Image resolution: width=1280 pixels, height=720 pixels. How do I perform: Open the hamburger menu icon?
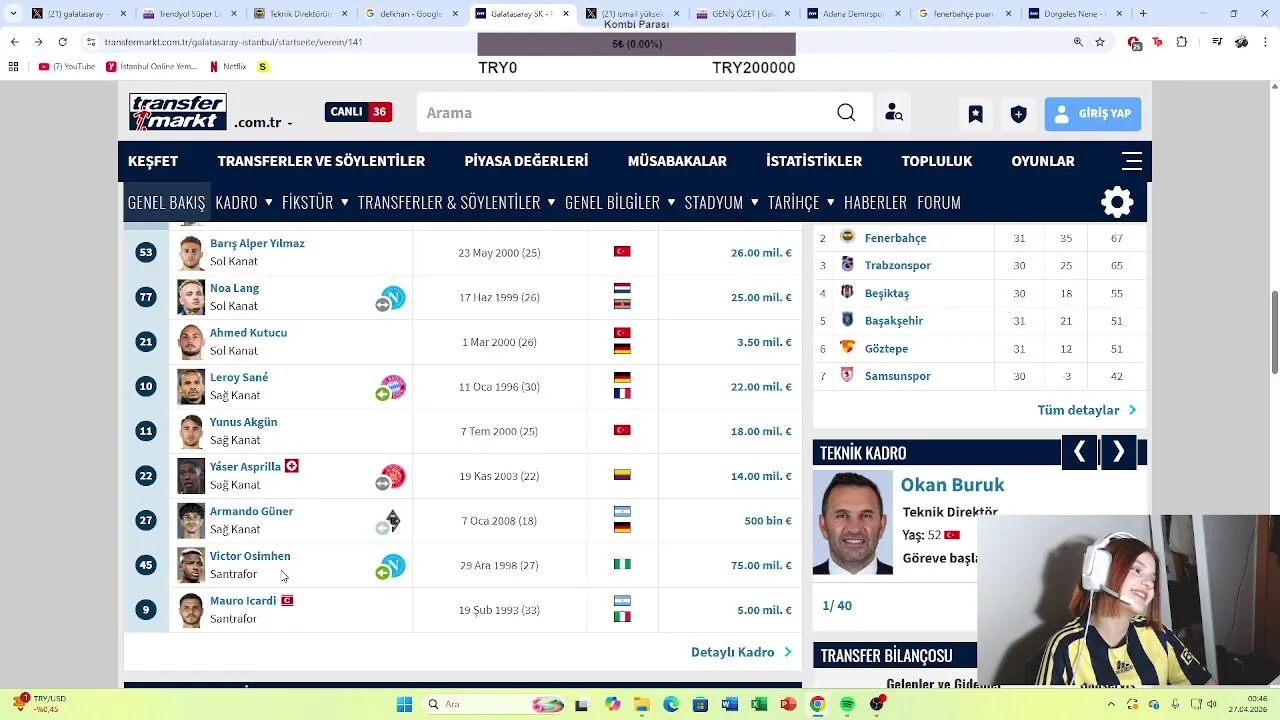(x=1132, y=161)
